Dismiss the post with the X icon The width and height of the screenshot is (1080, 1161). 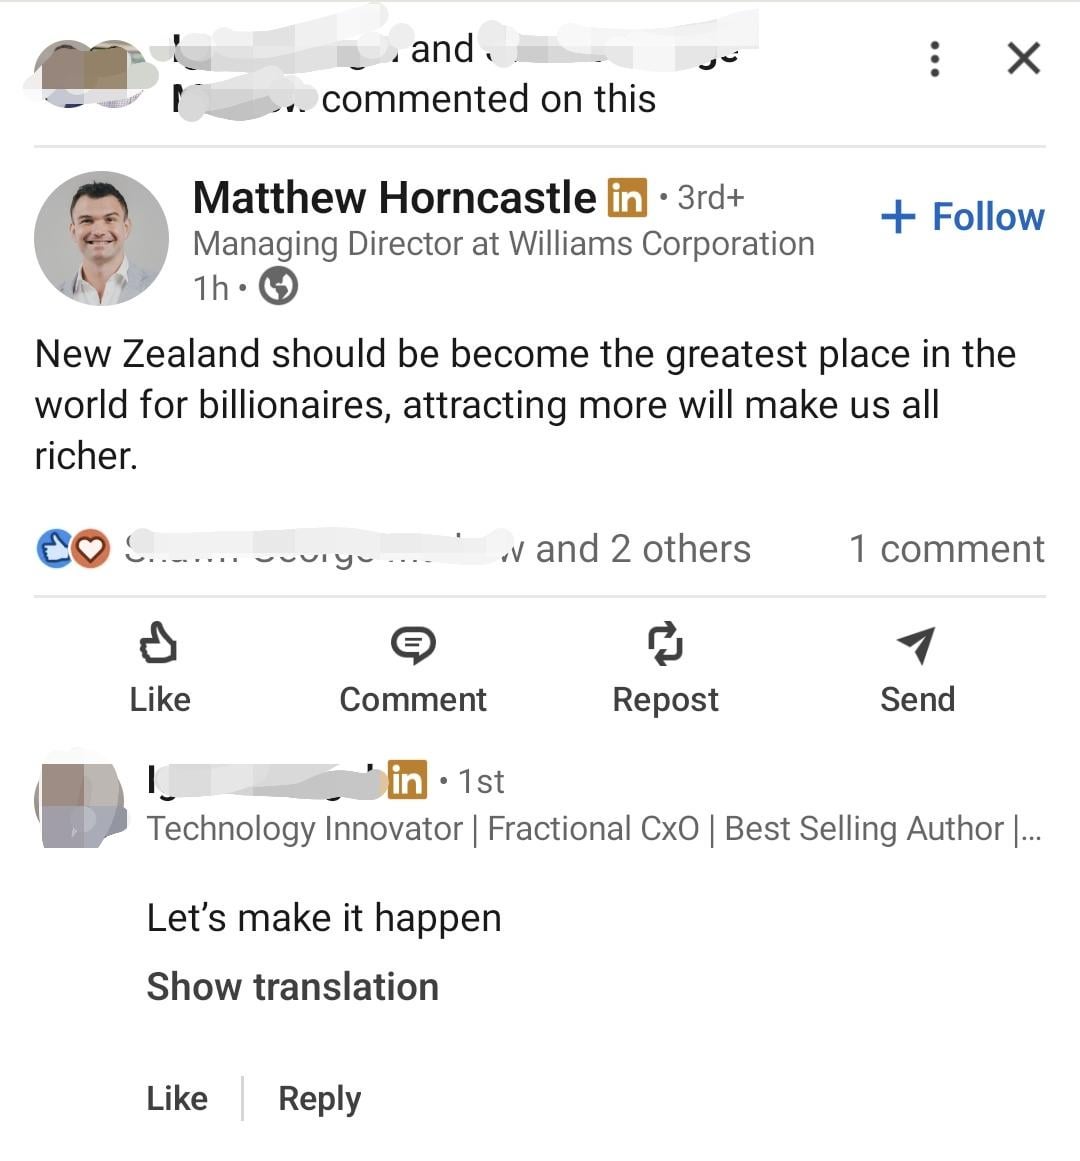(x=1023, y=59)
